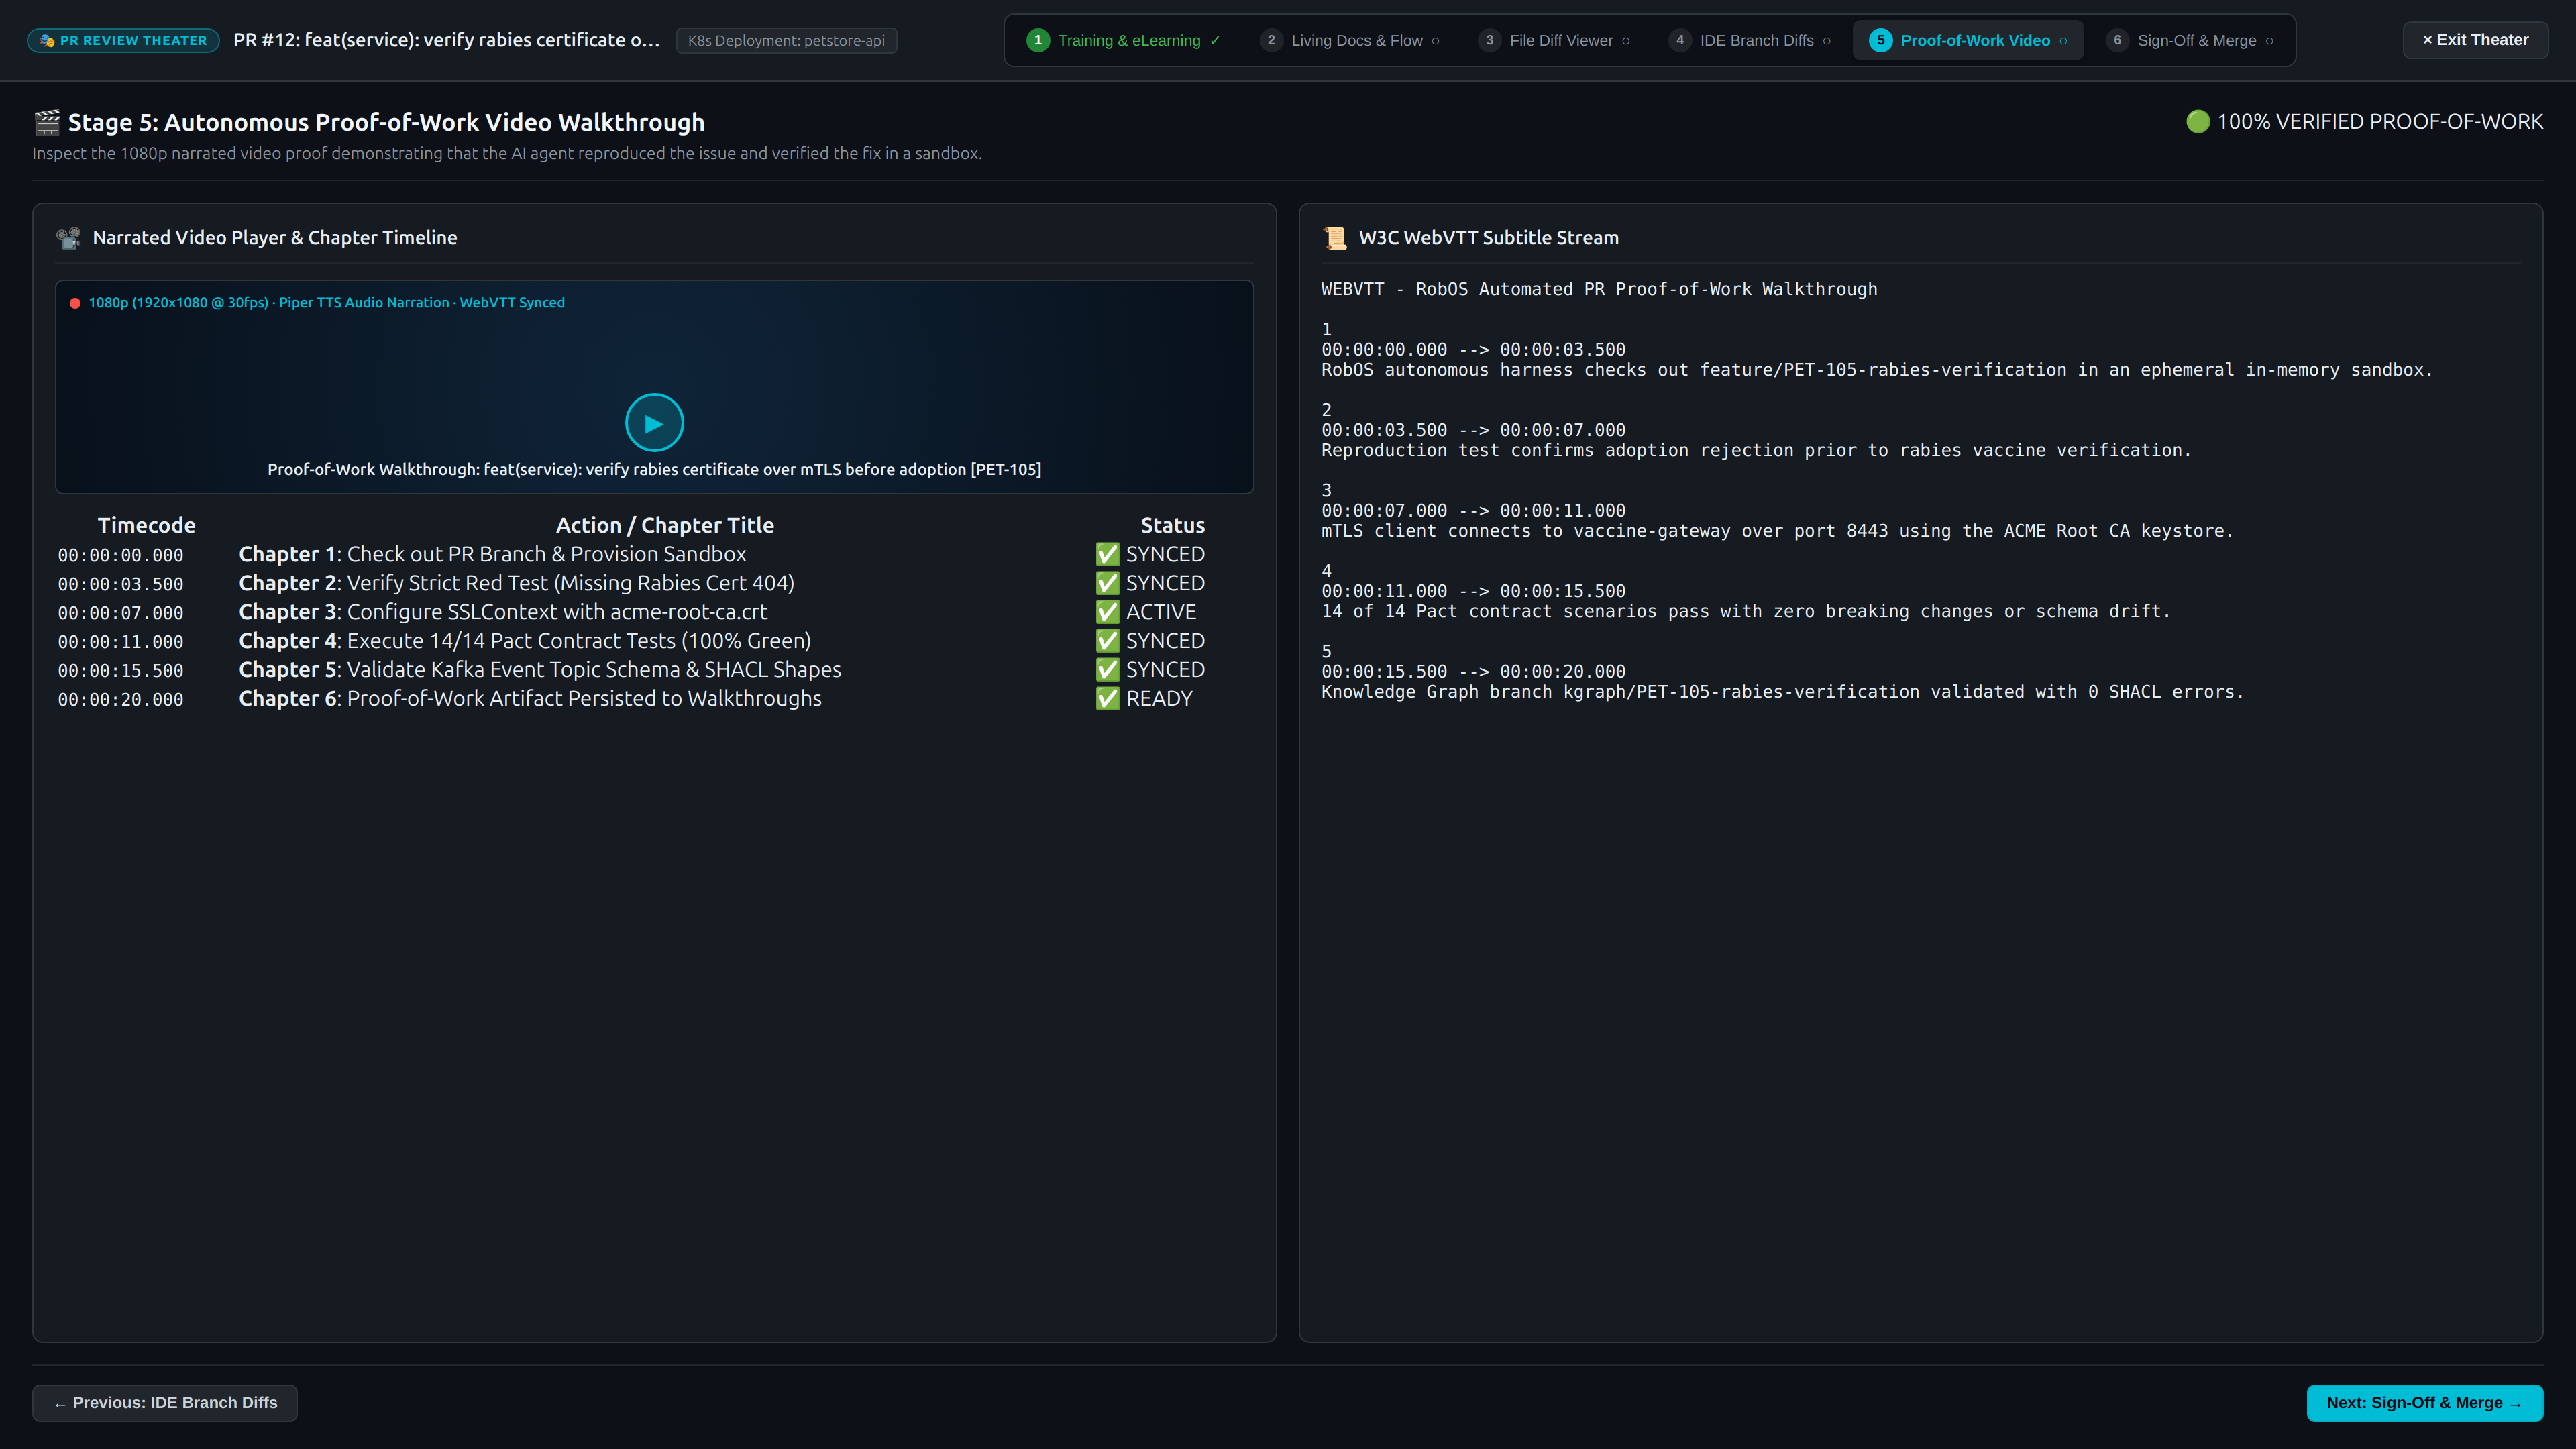Jump to timecode 00:00:07.000 in chapter list
This screenshot has width=2576, height=1449.
[120, 613]
